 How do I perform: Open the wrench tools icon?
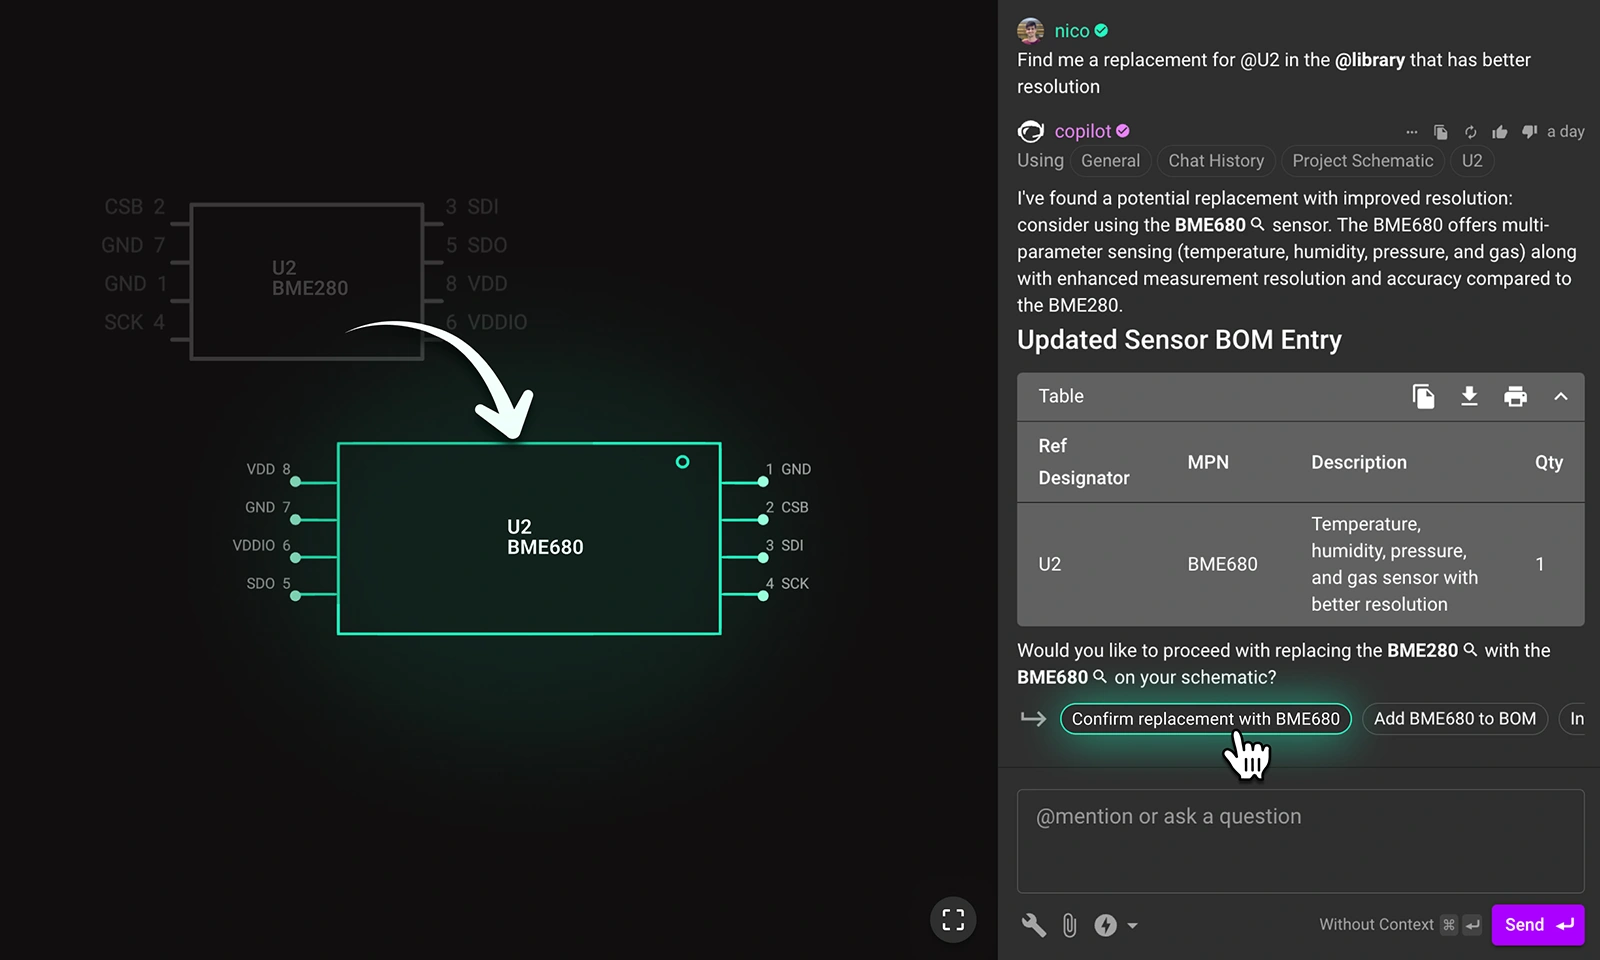click(1033, 925)
